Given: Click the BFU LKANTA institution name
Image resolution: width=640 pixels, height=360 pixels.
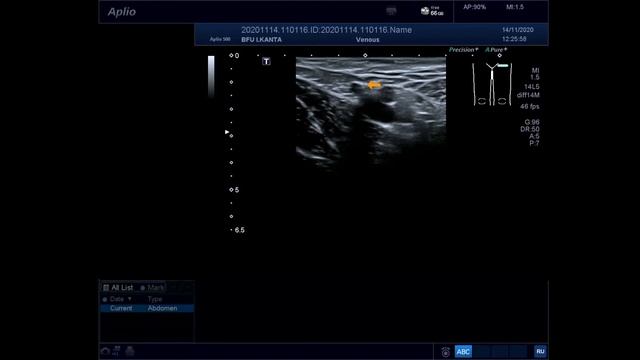Looking at the screenshot, I should coord(261,40).
